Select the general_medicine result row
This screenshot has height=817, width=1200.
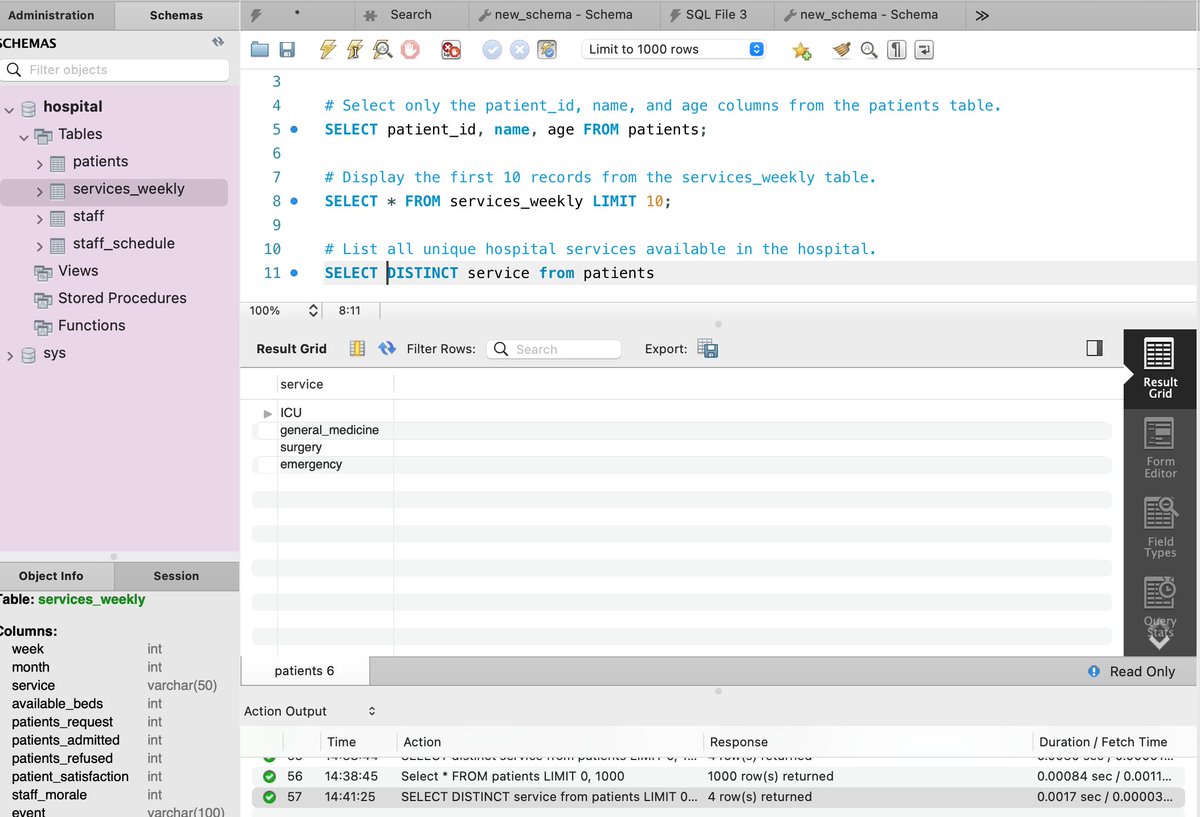pyautogui.click(x=681, y=430)
